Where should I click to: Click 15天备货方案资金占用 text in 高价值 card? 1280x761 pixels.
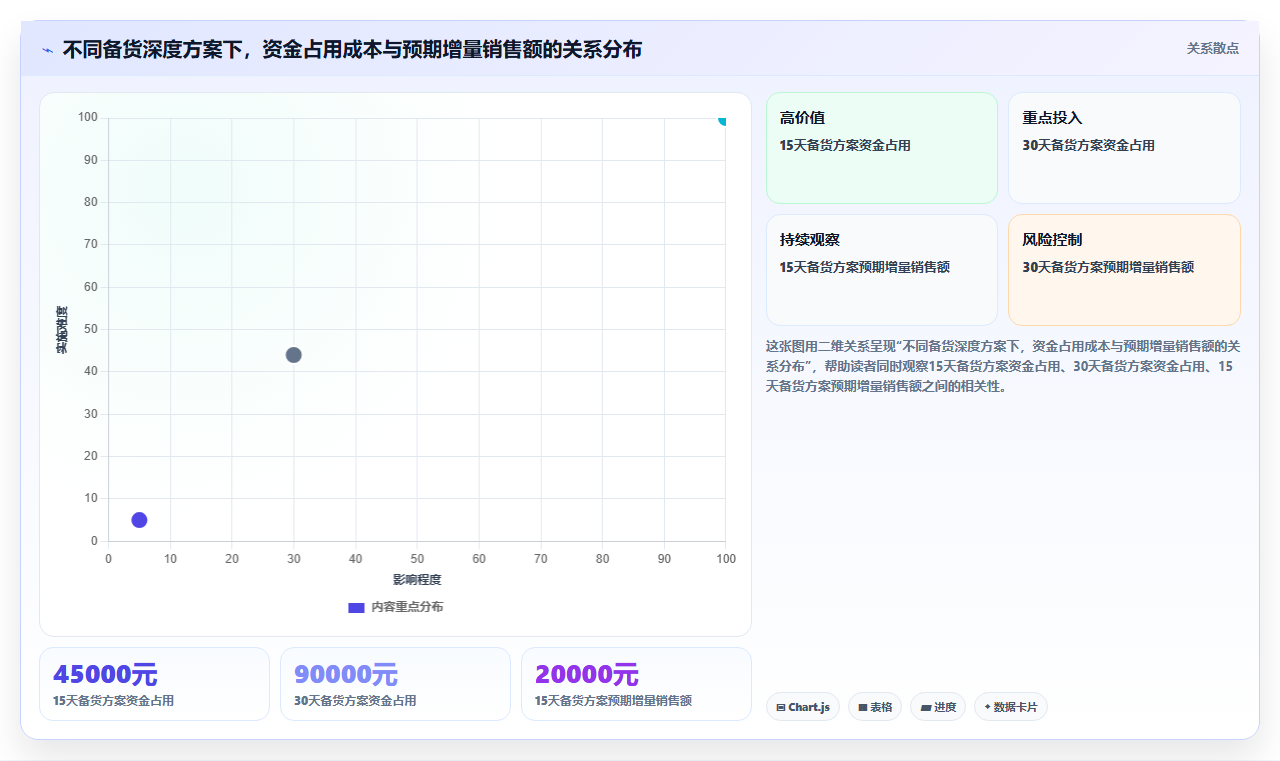tap(845, 146)
